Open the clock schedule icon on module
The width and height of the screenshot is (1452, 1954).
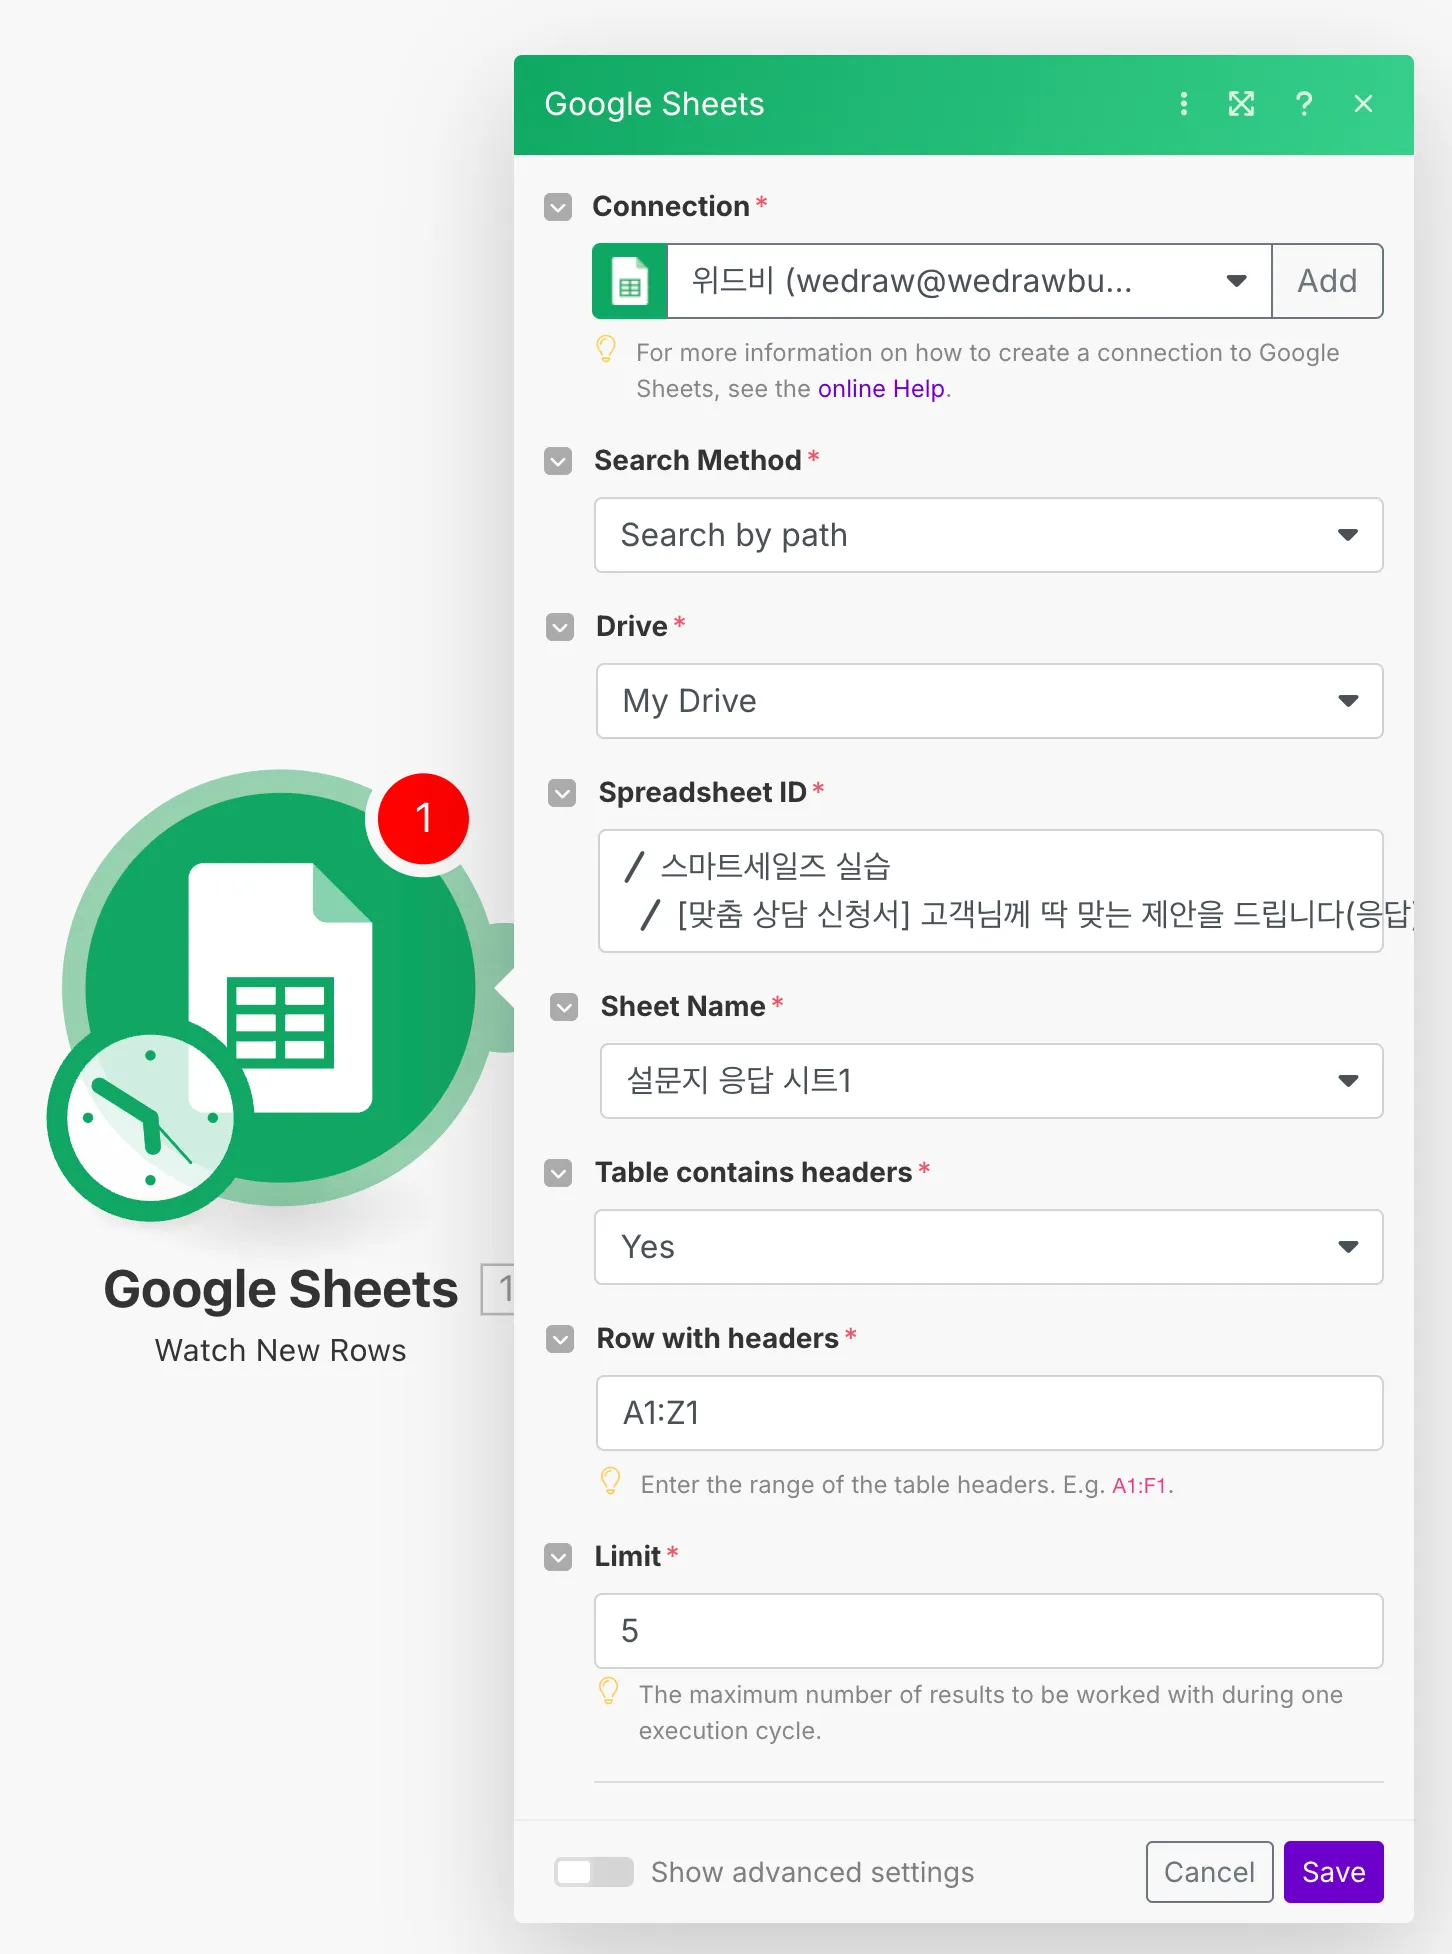click(x=150, y=1118)
